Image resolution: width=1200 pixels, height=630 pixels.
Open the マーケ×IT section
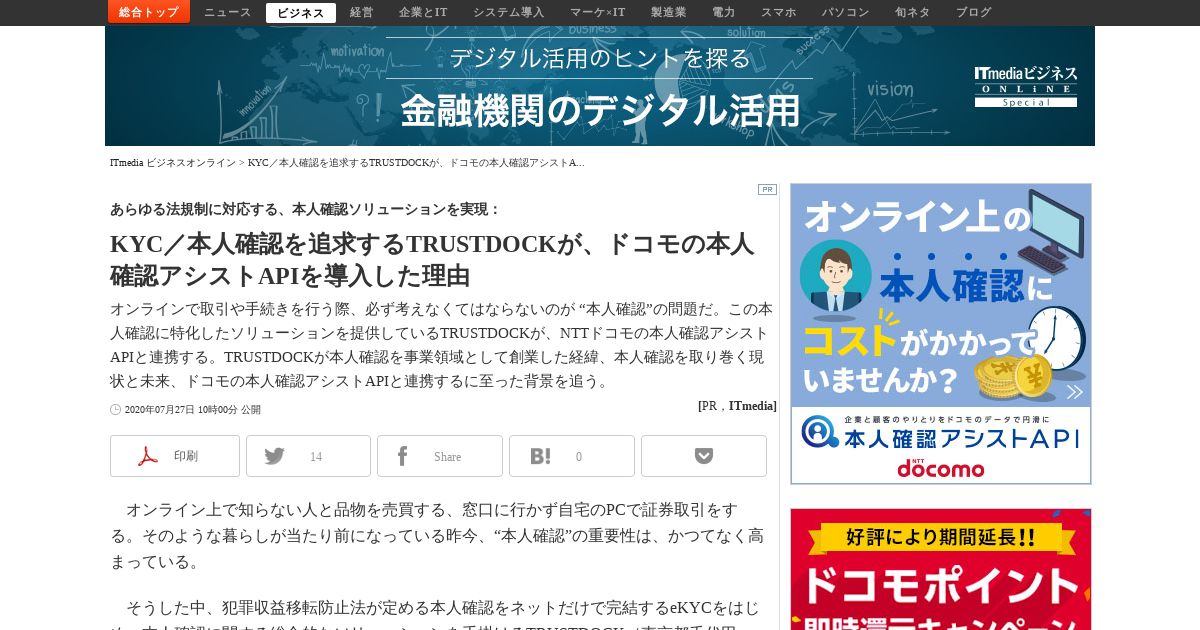598,12
